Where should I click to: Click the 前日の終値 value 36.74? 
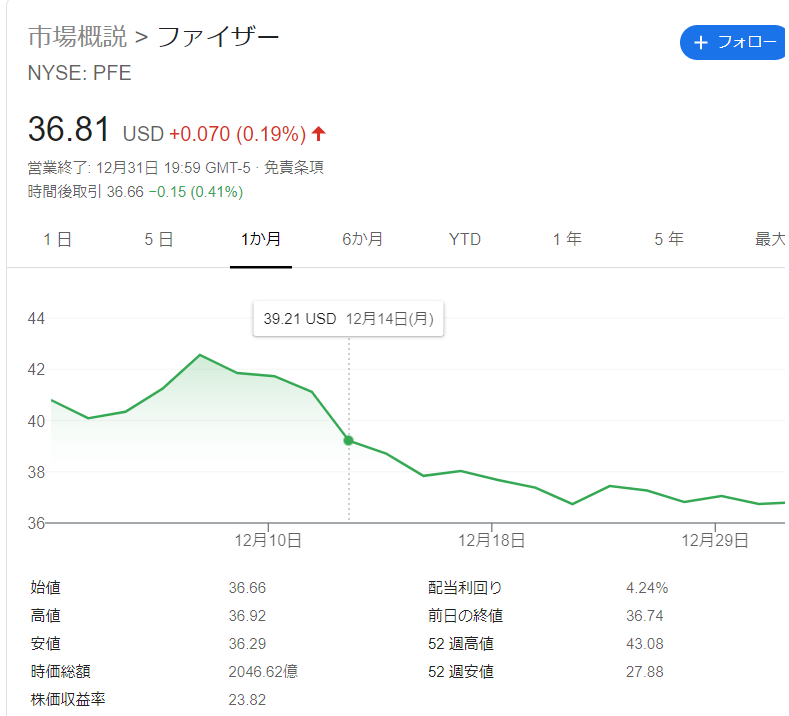coord(645,616)
